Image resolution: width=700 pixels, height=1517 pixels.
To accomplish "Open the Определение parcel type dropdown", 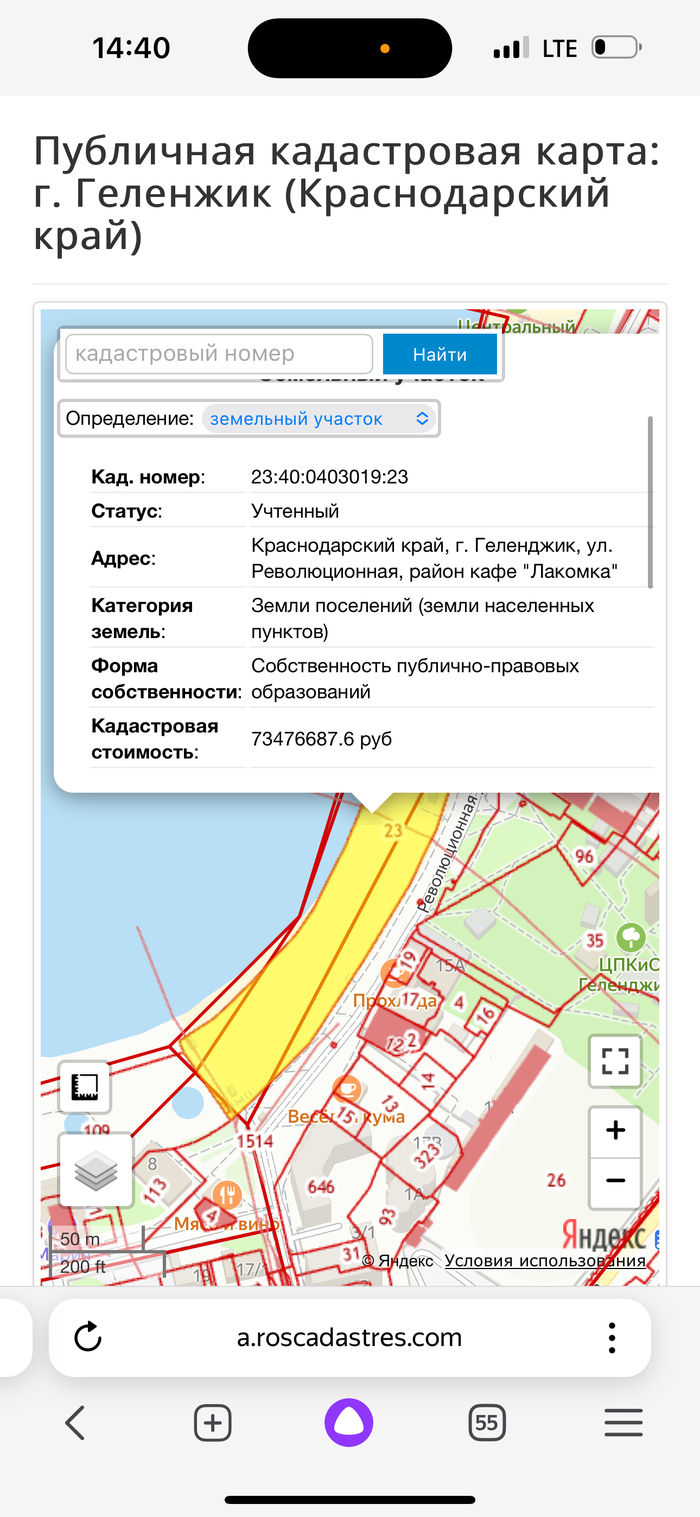I will click(320, 419).
